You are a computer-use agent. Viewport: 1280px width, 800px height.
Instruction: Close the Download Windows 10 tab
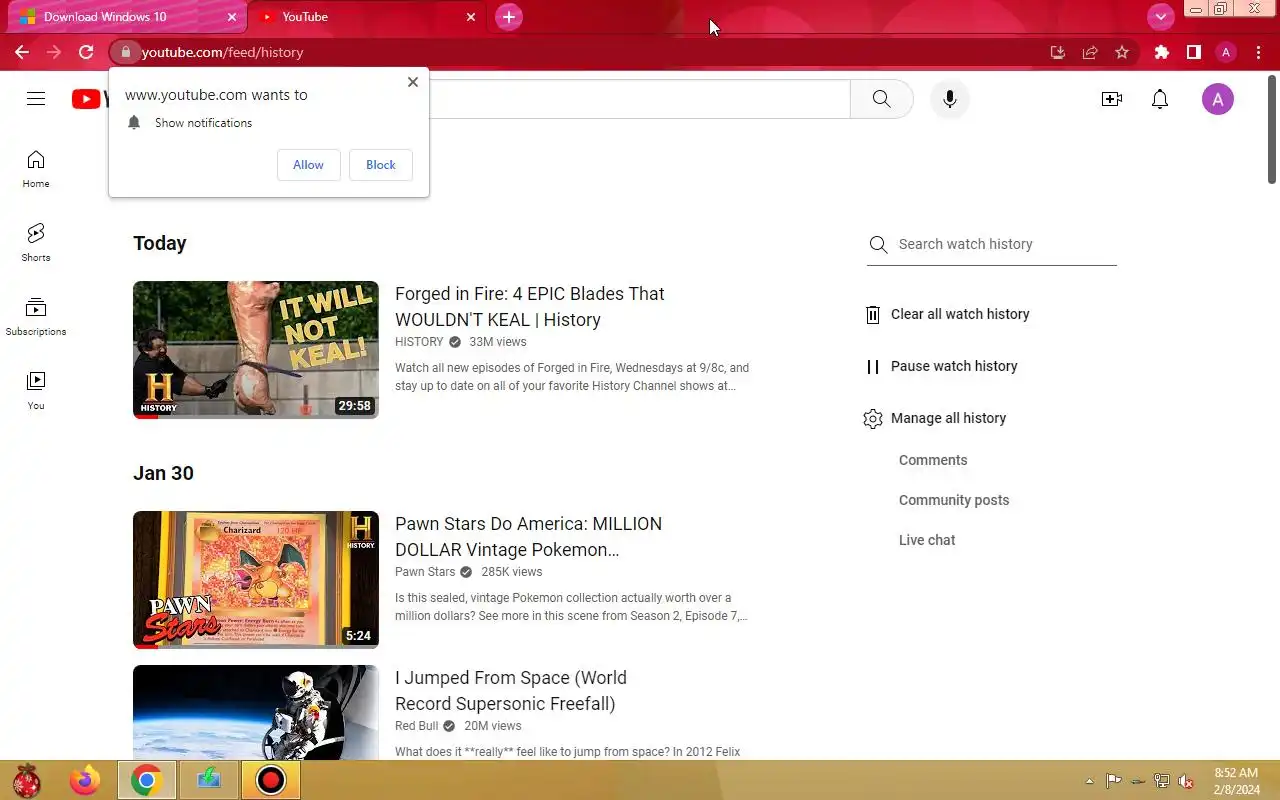click(x=233, y=17)
